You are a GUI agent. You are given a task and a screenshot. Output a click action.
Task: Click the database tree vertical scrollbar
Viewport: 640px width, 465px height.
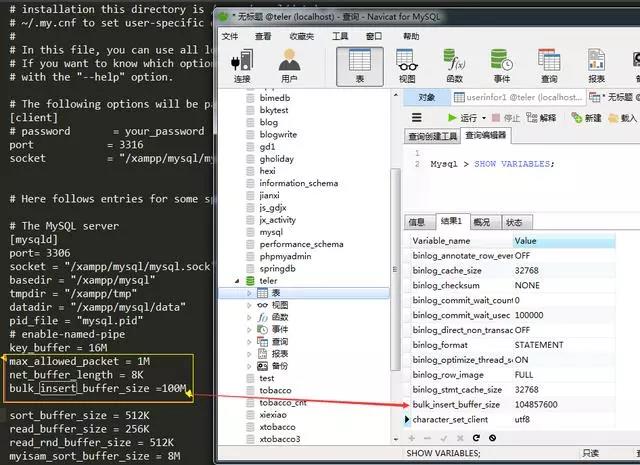tap(395, 269)
